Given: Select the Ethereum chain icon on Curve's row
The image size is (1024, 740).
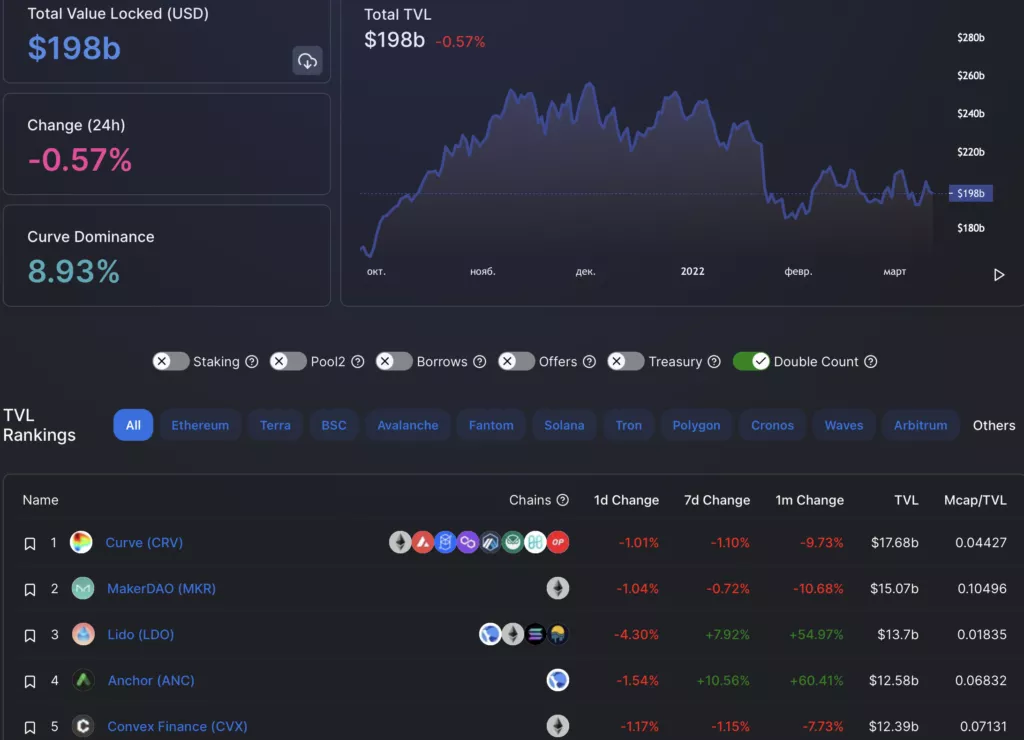Looking at the screenshot, I should tap(400, 541).
